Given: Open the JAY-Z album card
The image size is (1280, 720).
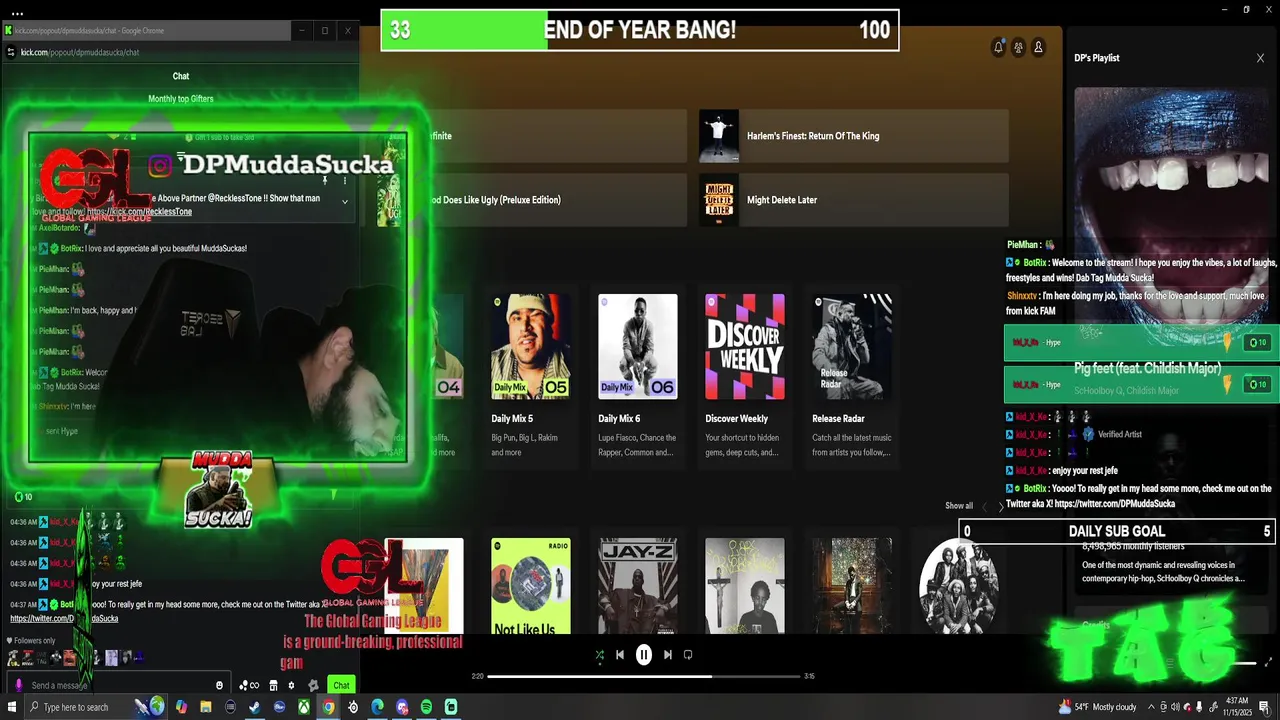Looking at the screenshot, I should tap(638, 586).
